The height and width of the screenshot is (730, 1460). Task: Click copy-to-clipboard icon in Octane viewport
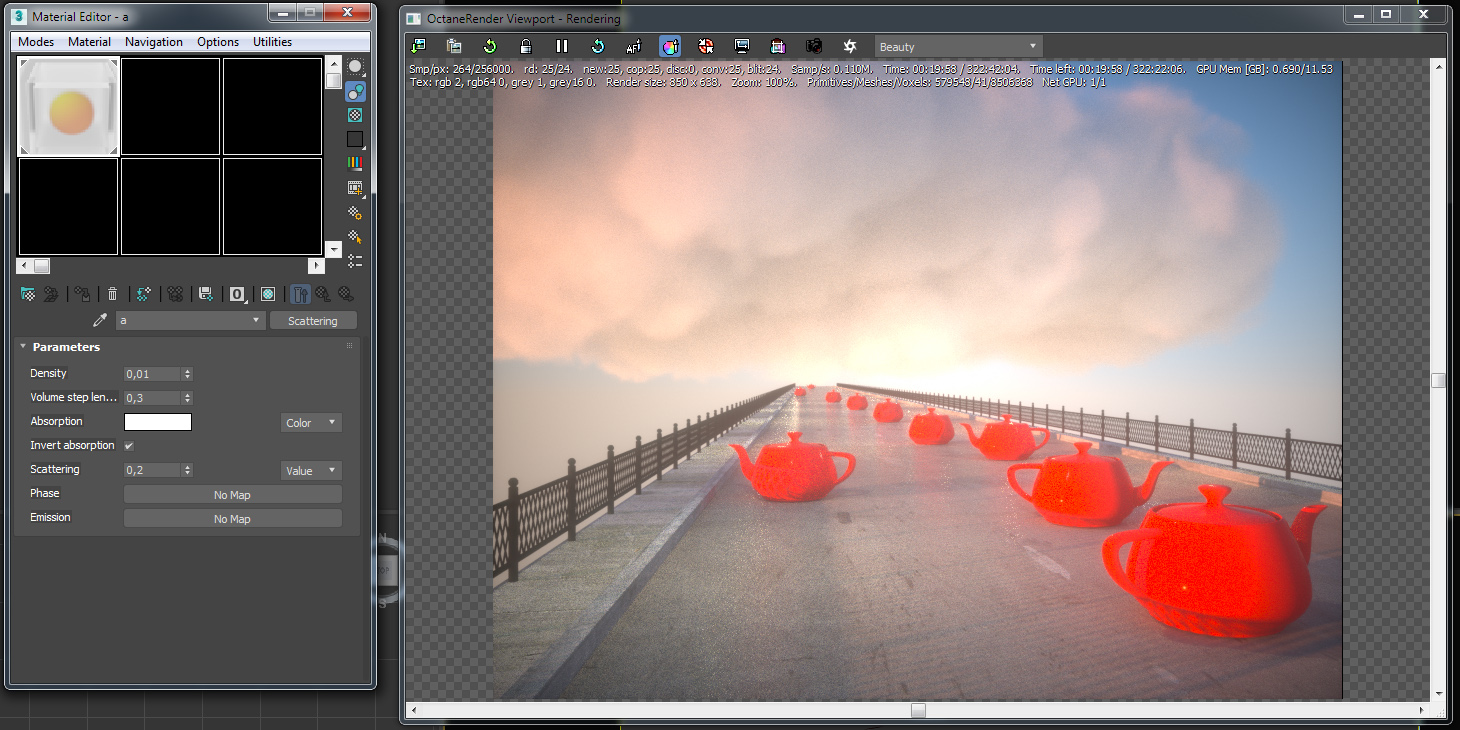click(454, 46)
